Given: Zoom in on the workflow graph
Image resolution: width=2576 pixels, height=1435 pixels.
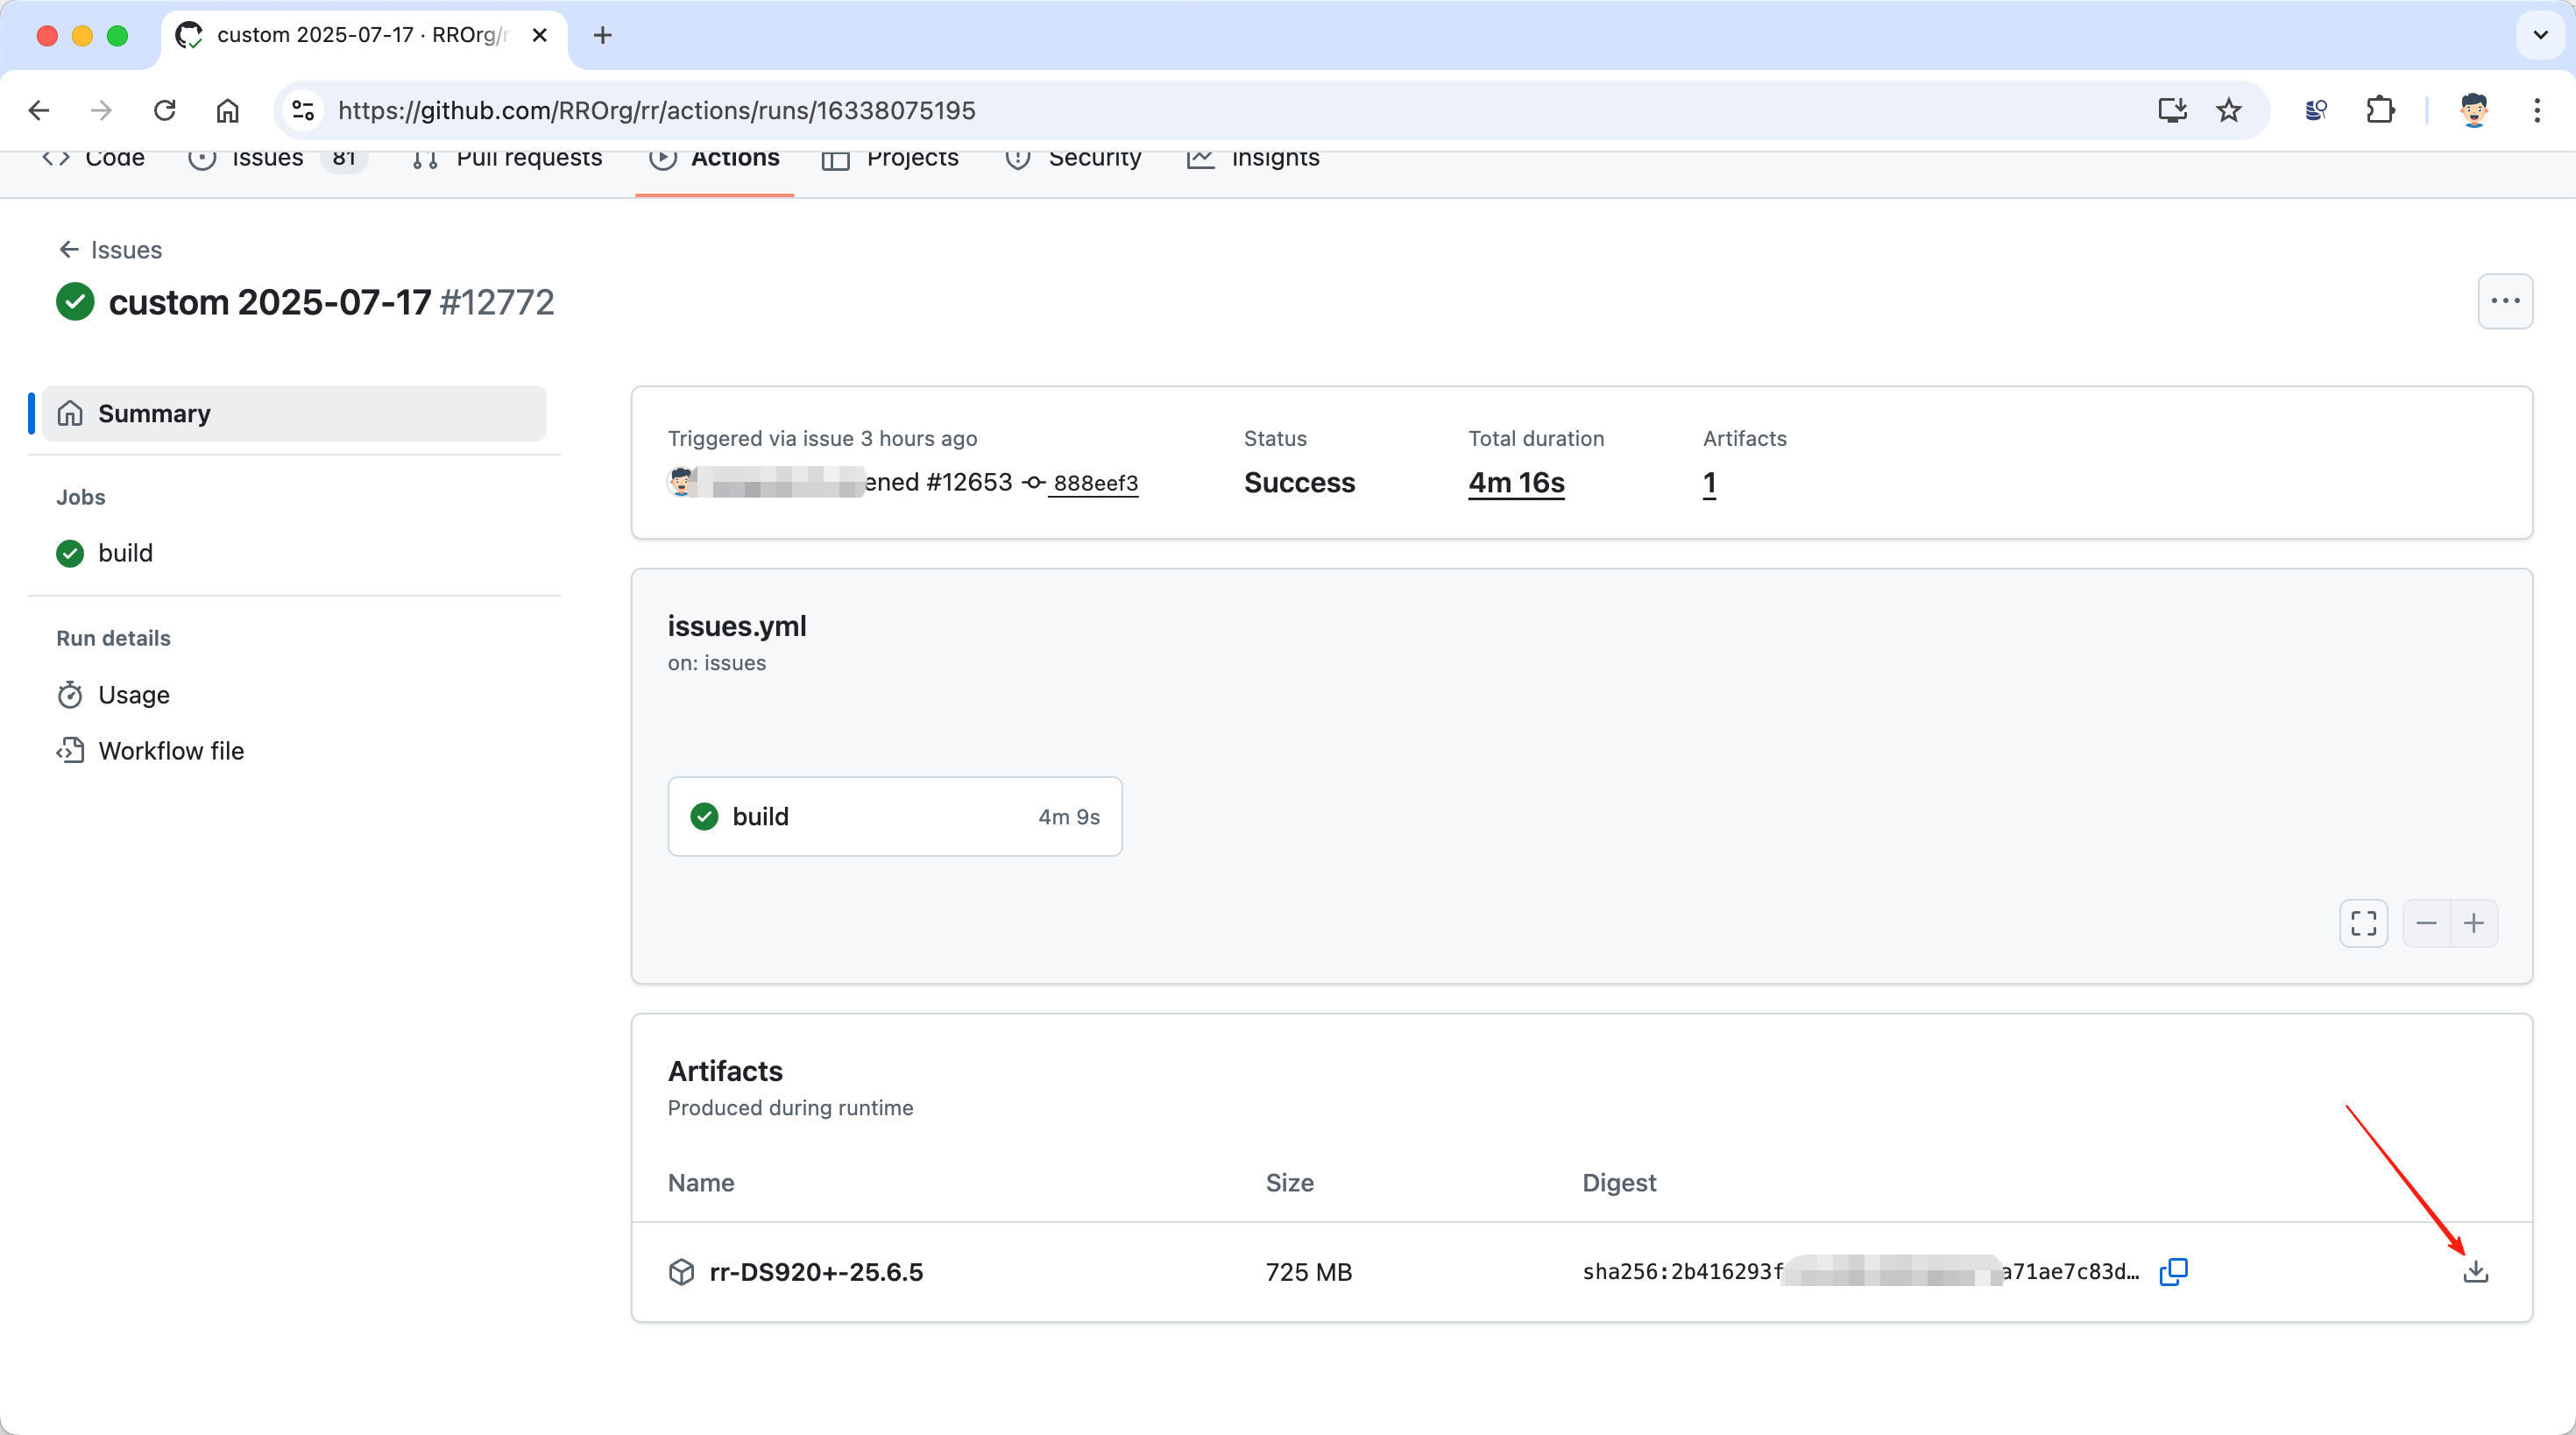Looking at the screenshot, I should click(x=2473, y=923).
